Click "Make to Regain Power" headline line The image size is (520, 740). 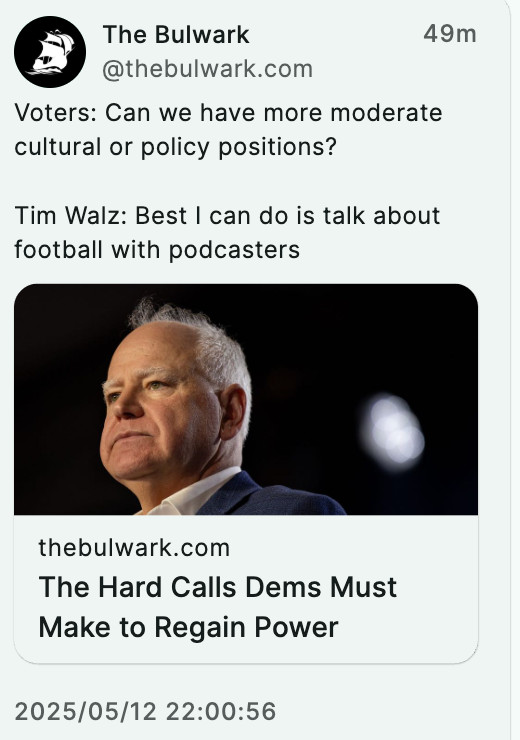click(x=188, y=628)
